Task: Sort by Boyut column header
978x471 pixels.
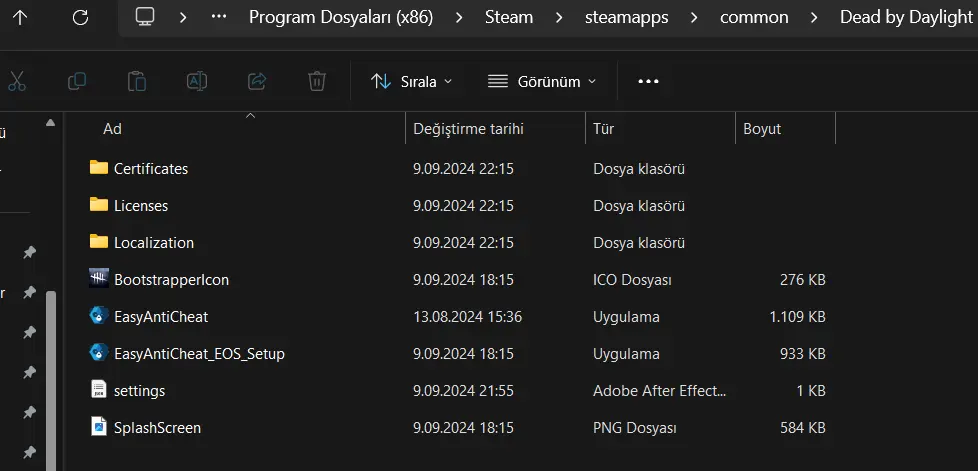Action: [x=762, y=129]
